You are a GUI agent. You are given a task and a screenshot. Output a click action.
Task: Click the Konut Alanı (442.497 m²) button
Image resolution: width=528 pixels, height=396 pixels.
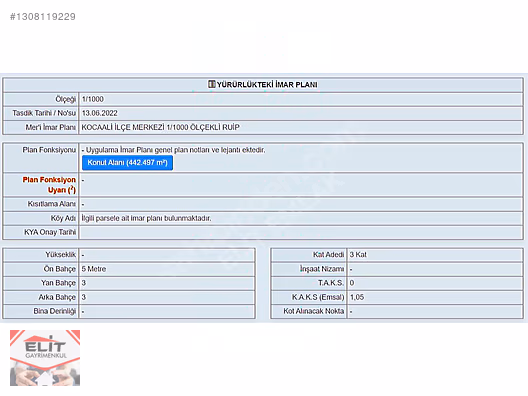point(127,163)
